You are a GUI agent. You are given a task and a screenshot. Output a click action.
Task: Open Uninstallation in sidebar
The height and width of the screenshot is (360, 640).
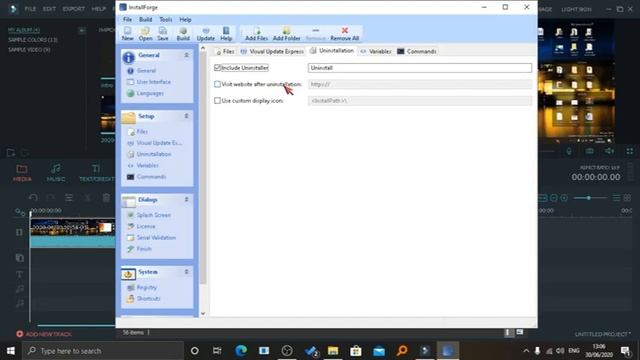(x=149, y=154)
